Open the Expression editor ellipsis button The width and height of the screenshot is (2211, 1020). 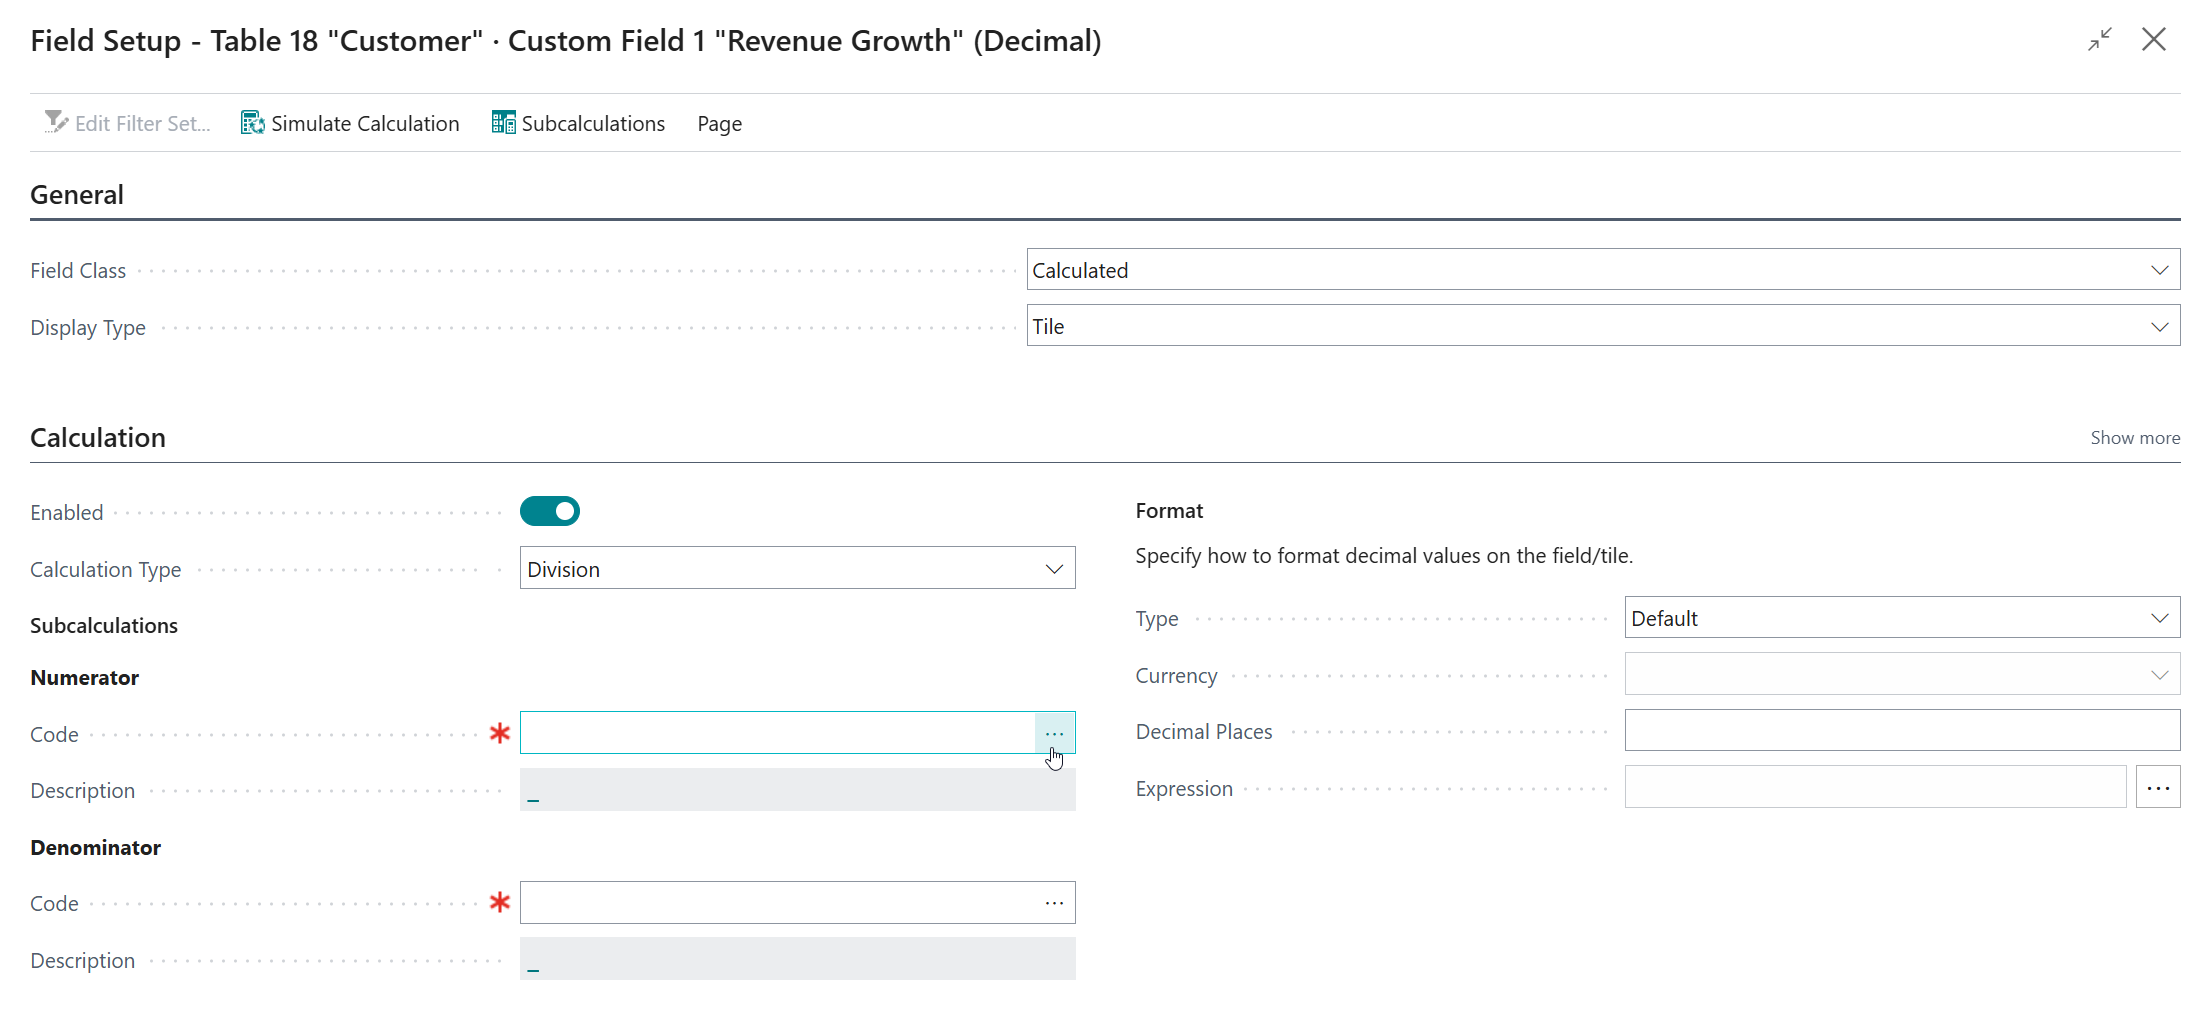(x=2157, y=788)
